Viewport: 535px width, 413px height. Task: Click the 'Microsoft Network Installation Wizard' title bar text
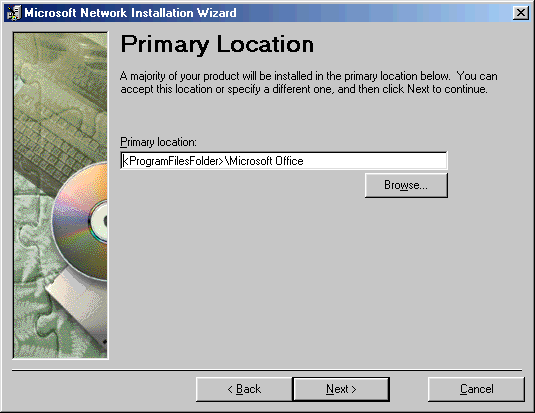tap(130, 13)
